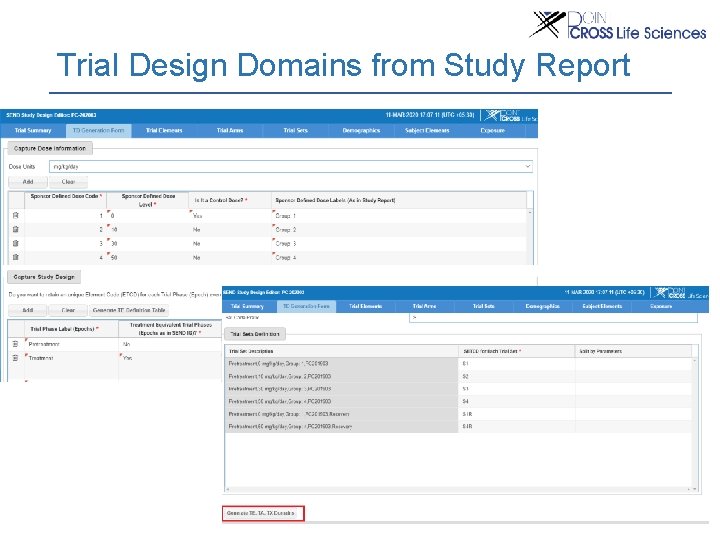The width and height of the screenshot is (720, 540).
Task: Open Trial Summary tab in dose information window
Action: (33, 130)
